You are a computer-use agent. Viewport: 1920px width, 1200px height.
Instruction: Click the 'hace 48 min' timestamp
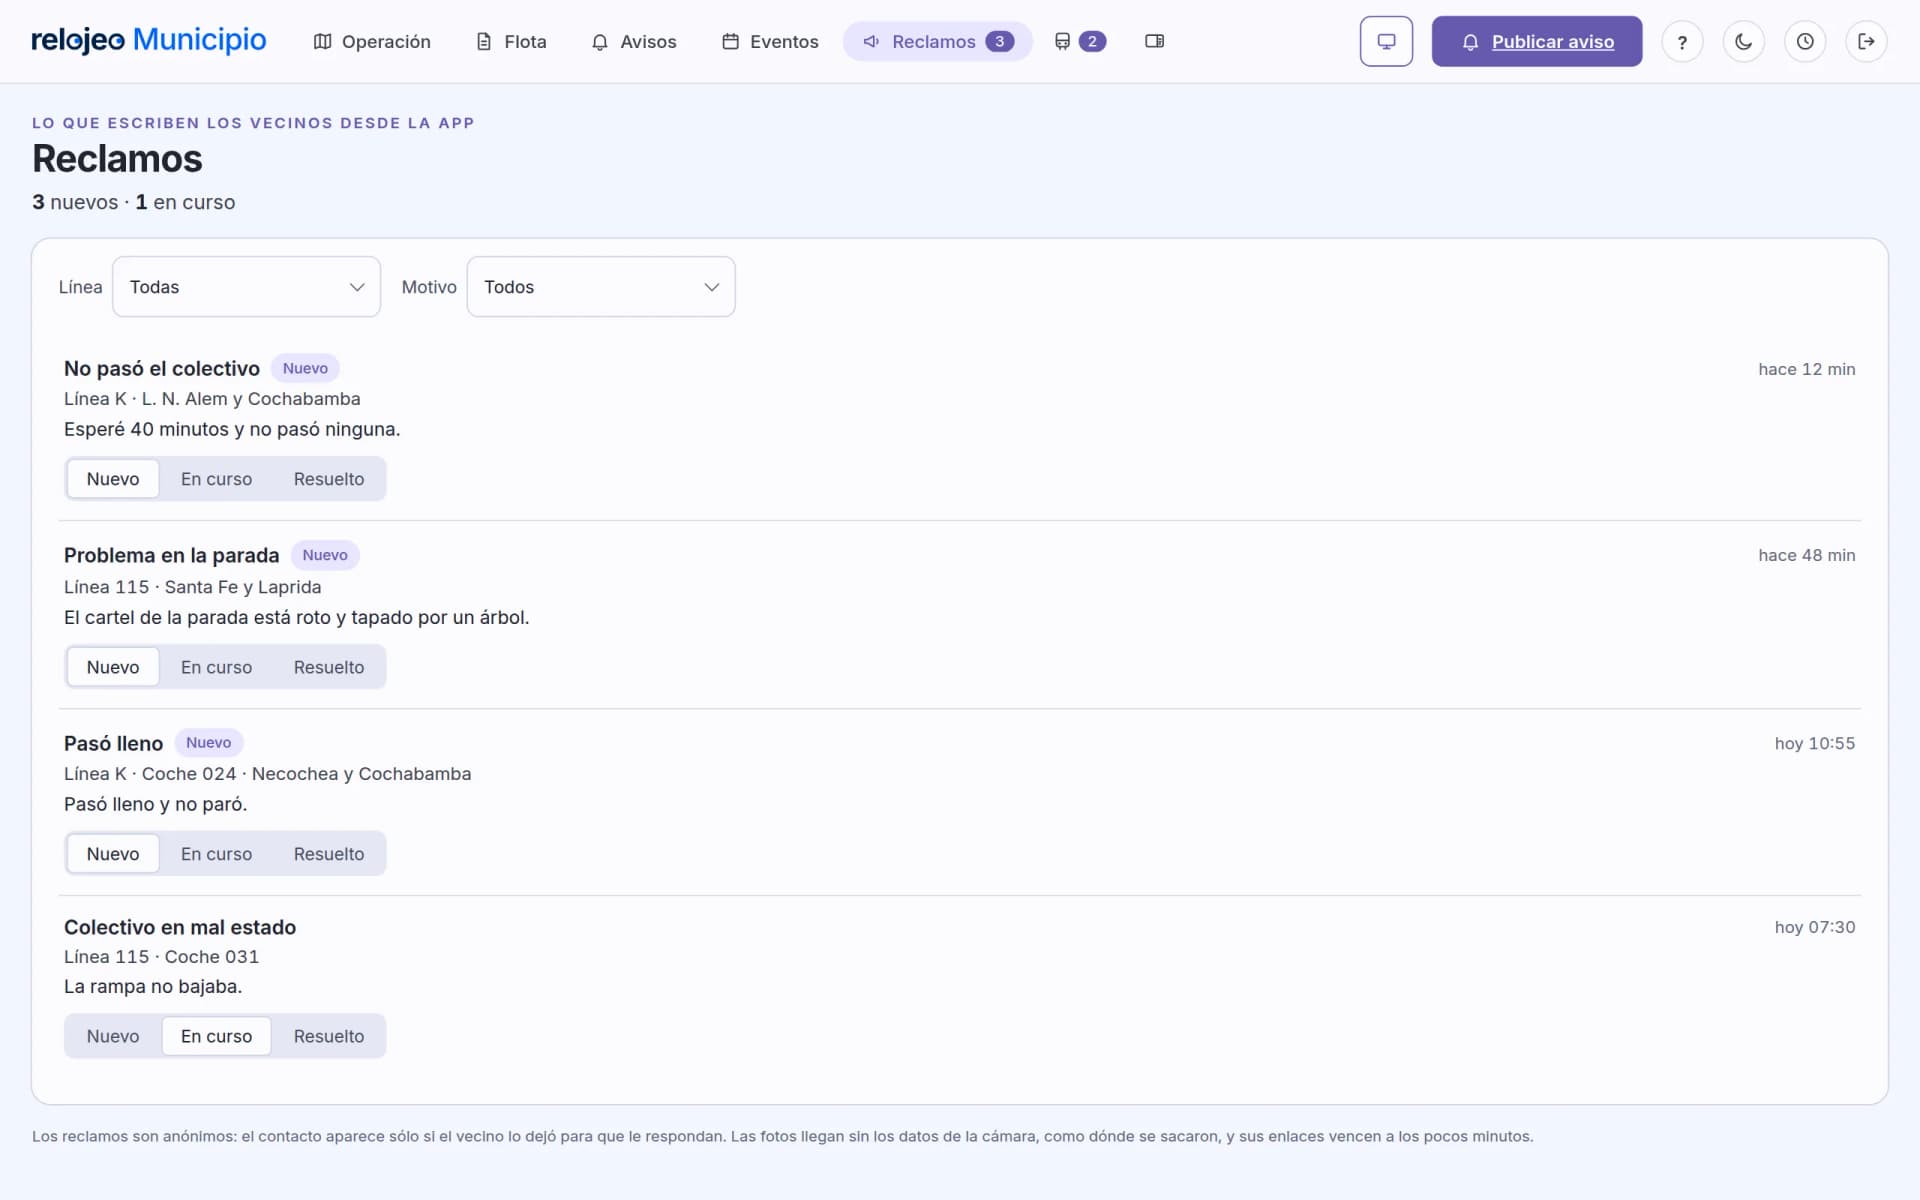pyautogui.click(x=1806, y=555)
